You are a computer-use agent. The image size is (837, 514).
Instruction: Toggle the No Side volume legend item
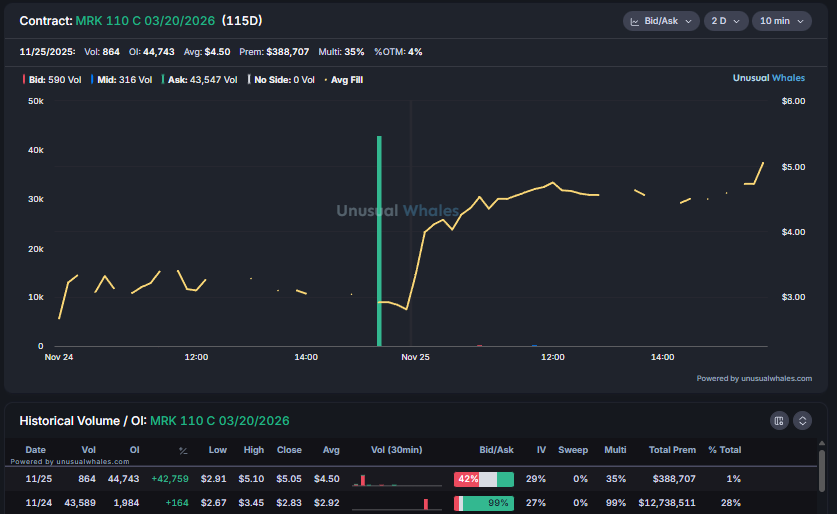click(283, 80)
